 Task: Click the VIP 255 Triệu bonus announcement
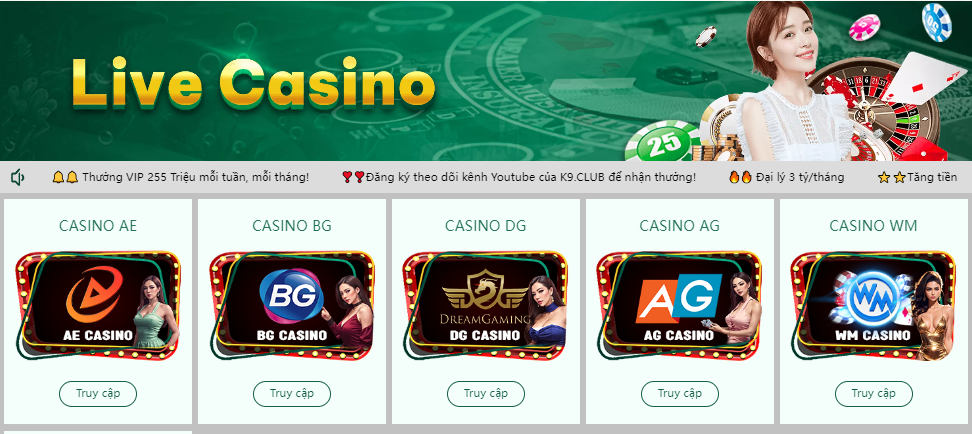(x=180, y=177)
